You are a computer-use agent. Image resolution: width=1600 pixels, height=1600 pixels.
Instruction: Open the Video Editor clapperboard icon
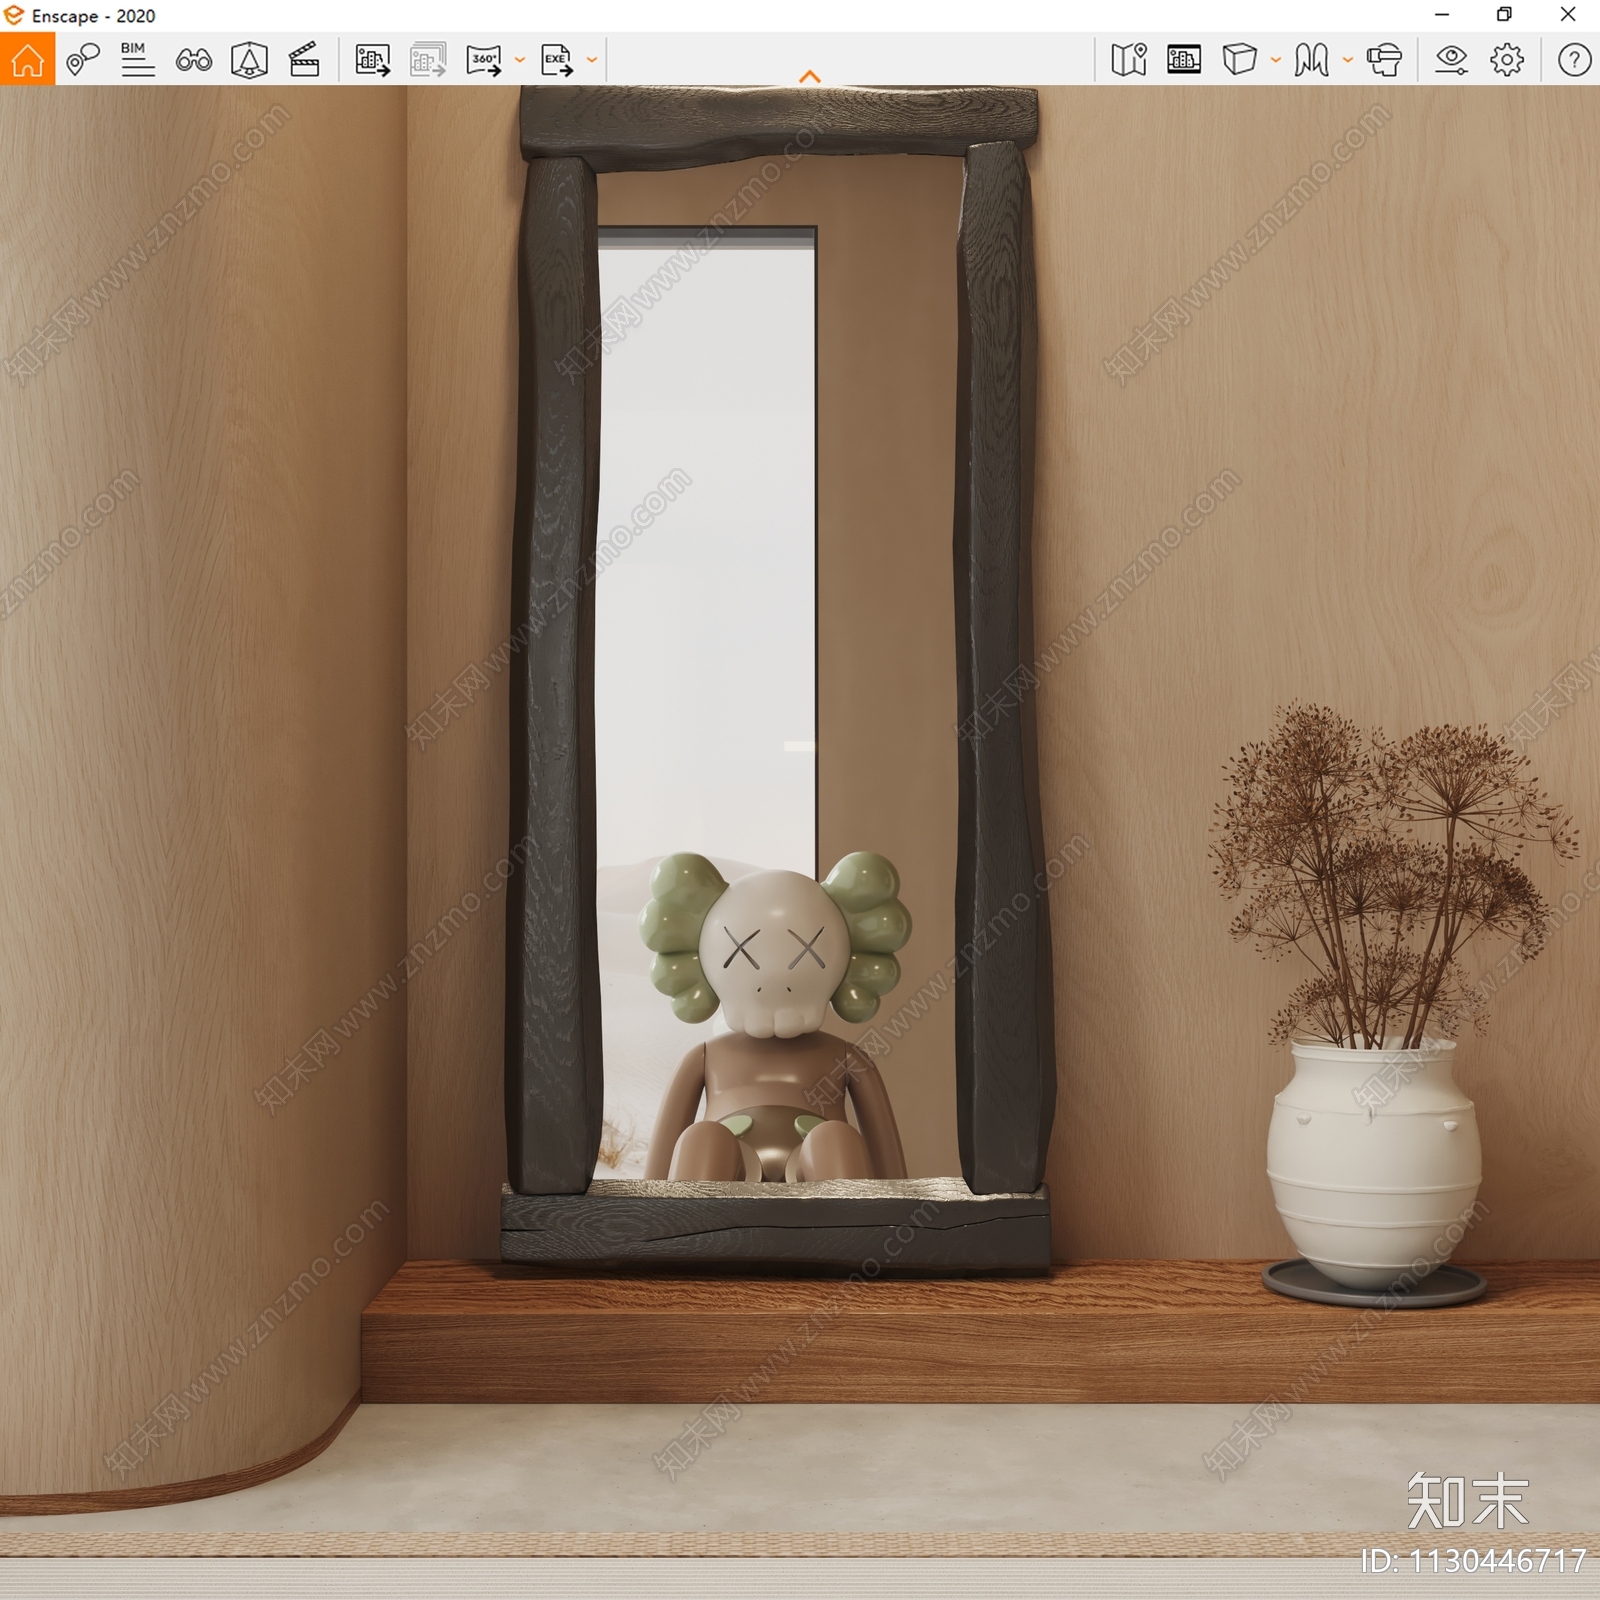click(x=304, y=60)
